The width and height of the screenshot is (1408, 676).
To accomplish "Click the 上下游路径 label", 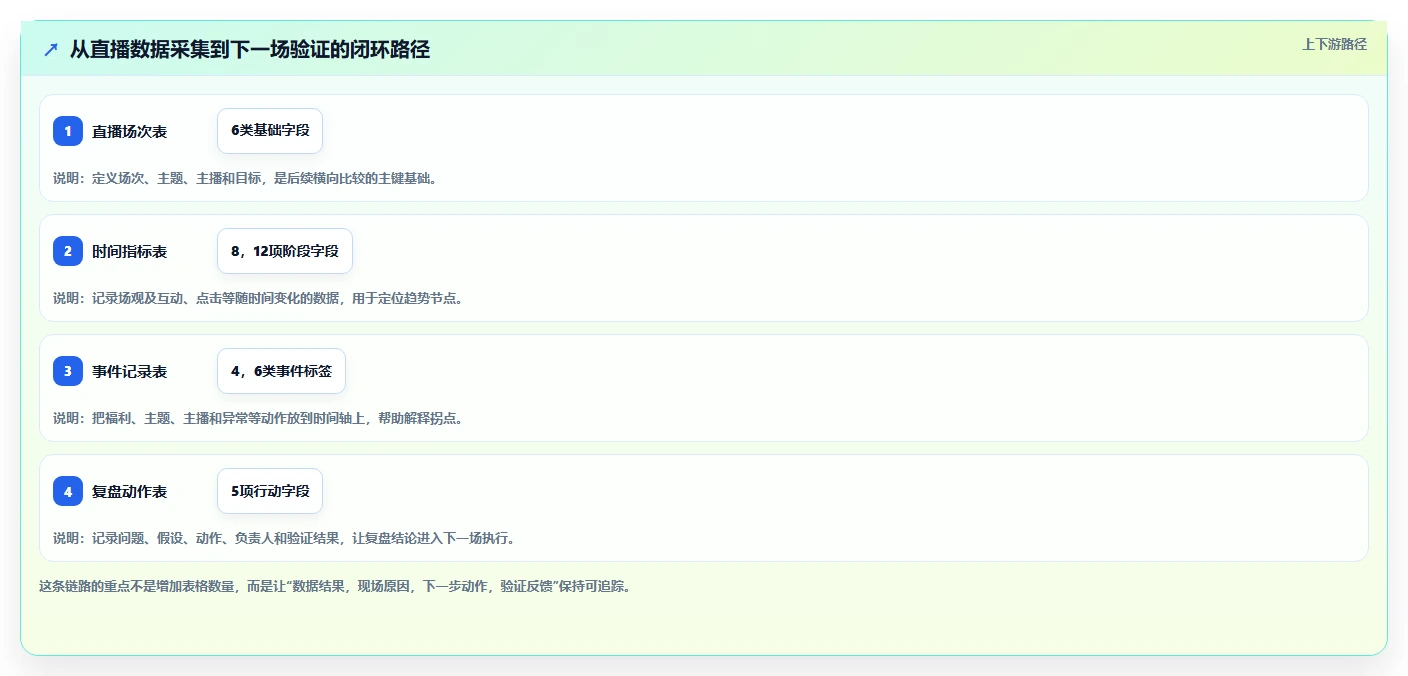I will 1334,44.
